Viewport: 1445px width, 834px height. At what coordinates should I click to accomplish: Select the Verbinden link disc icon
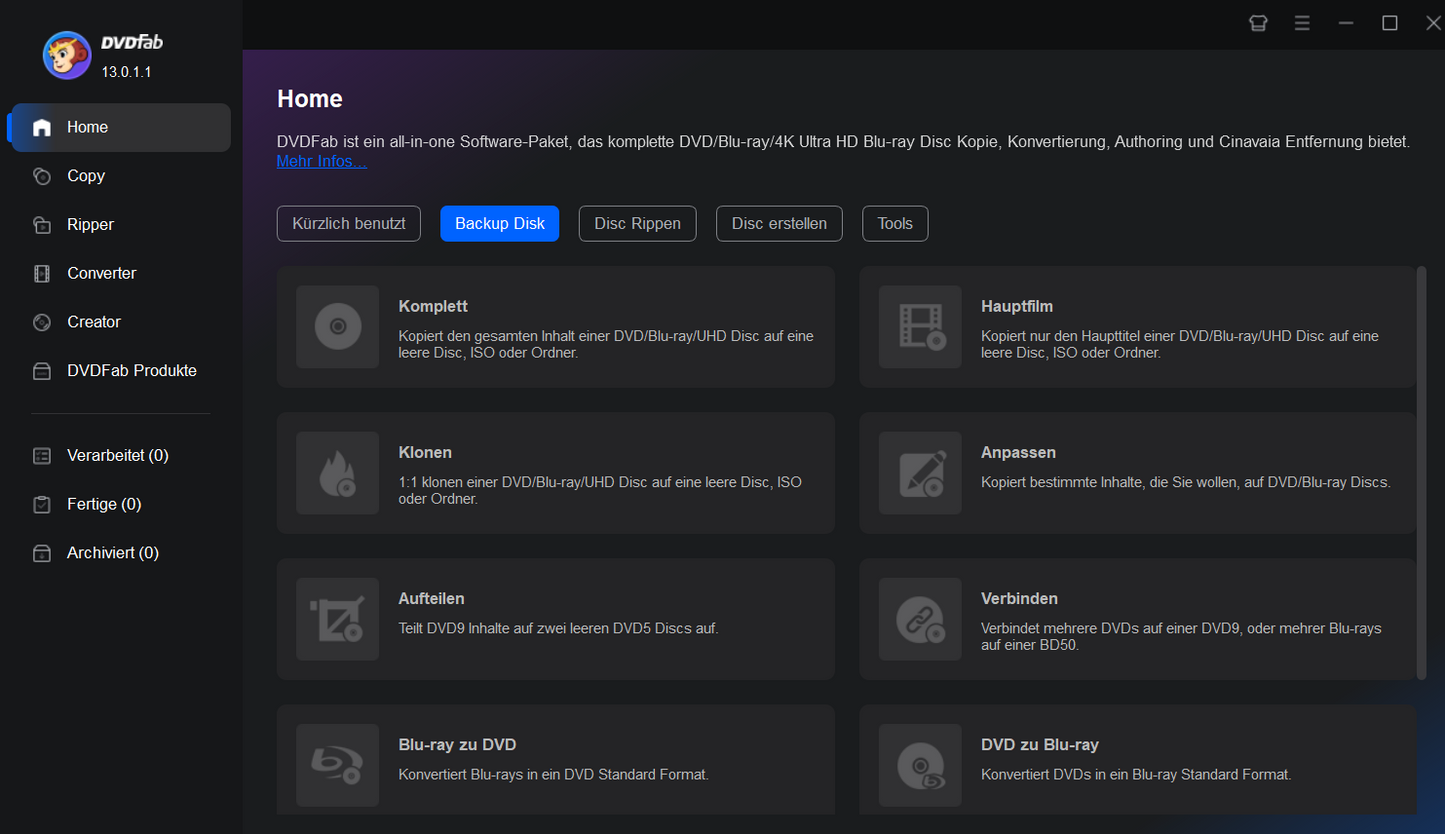(919, 619)
